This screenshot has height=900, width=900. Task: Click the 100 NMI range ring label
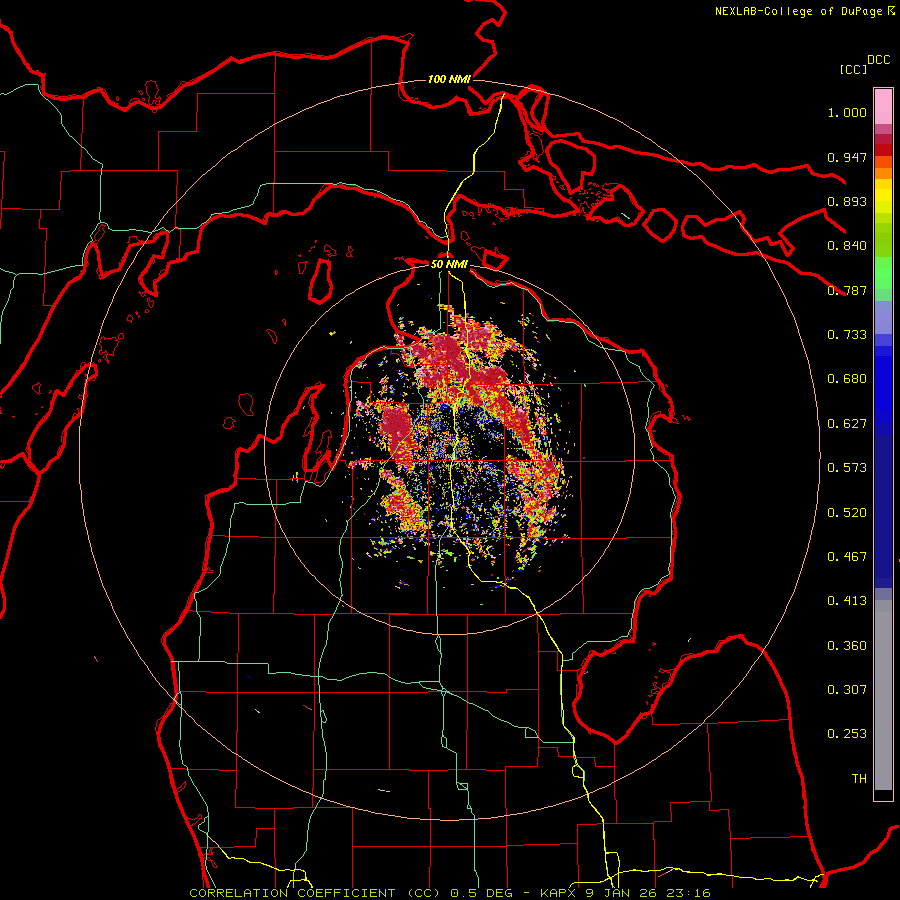[x=449, y=79]
